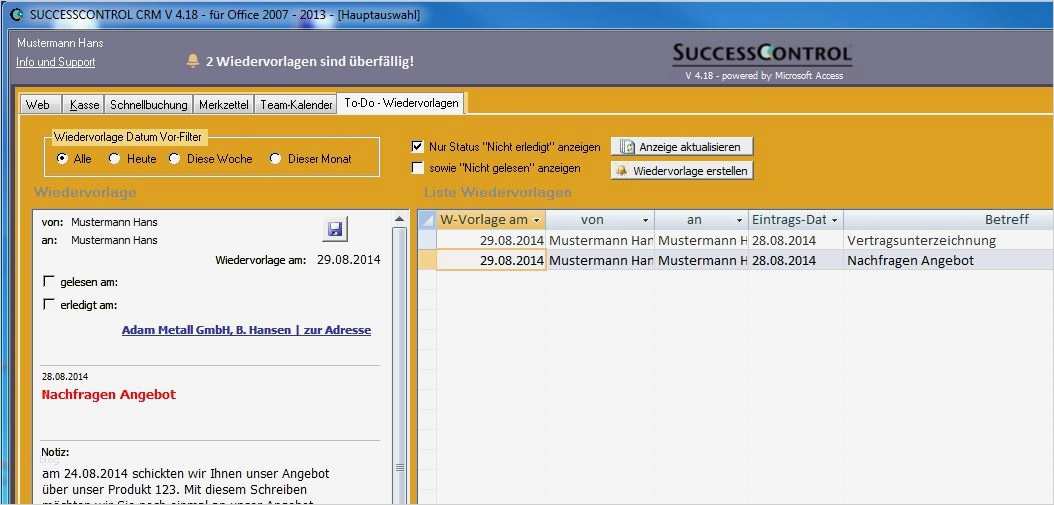Click Eintrags-Dat 28.08.2014 in Vertragsunterzeichnung row
This screenshot has height=505, width=1054.
click(796, 240)
